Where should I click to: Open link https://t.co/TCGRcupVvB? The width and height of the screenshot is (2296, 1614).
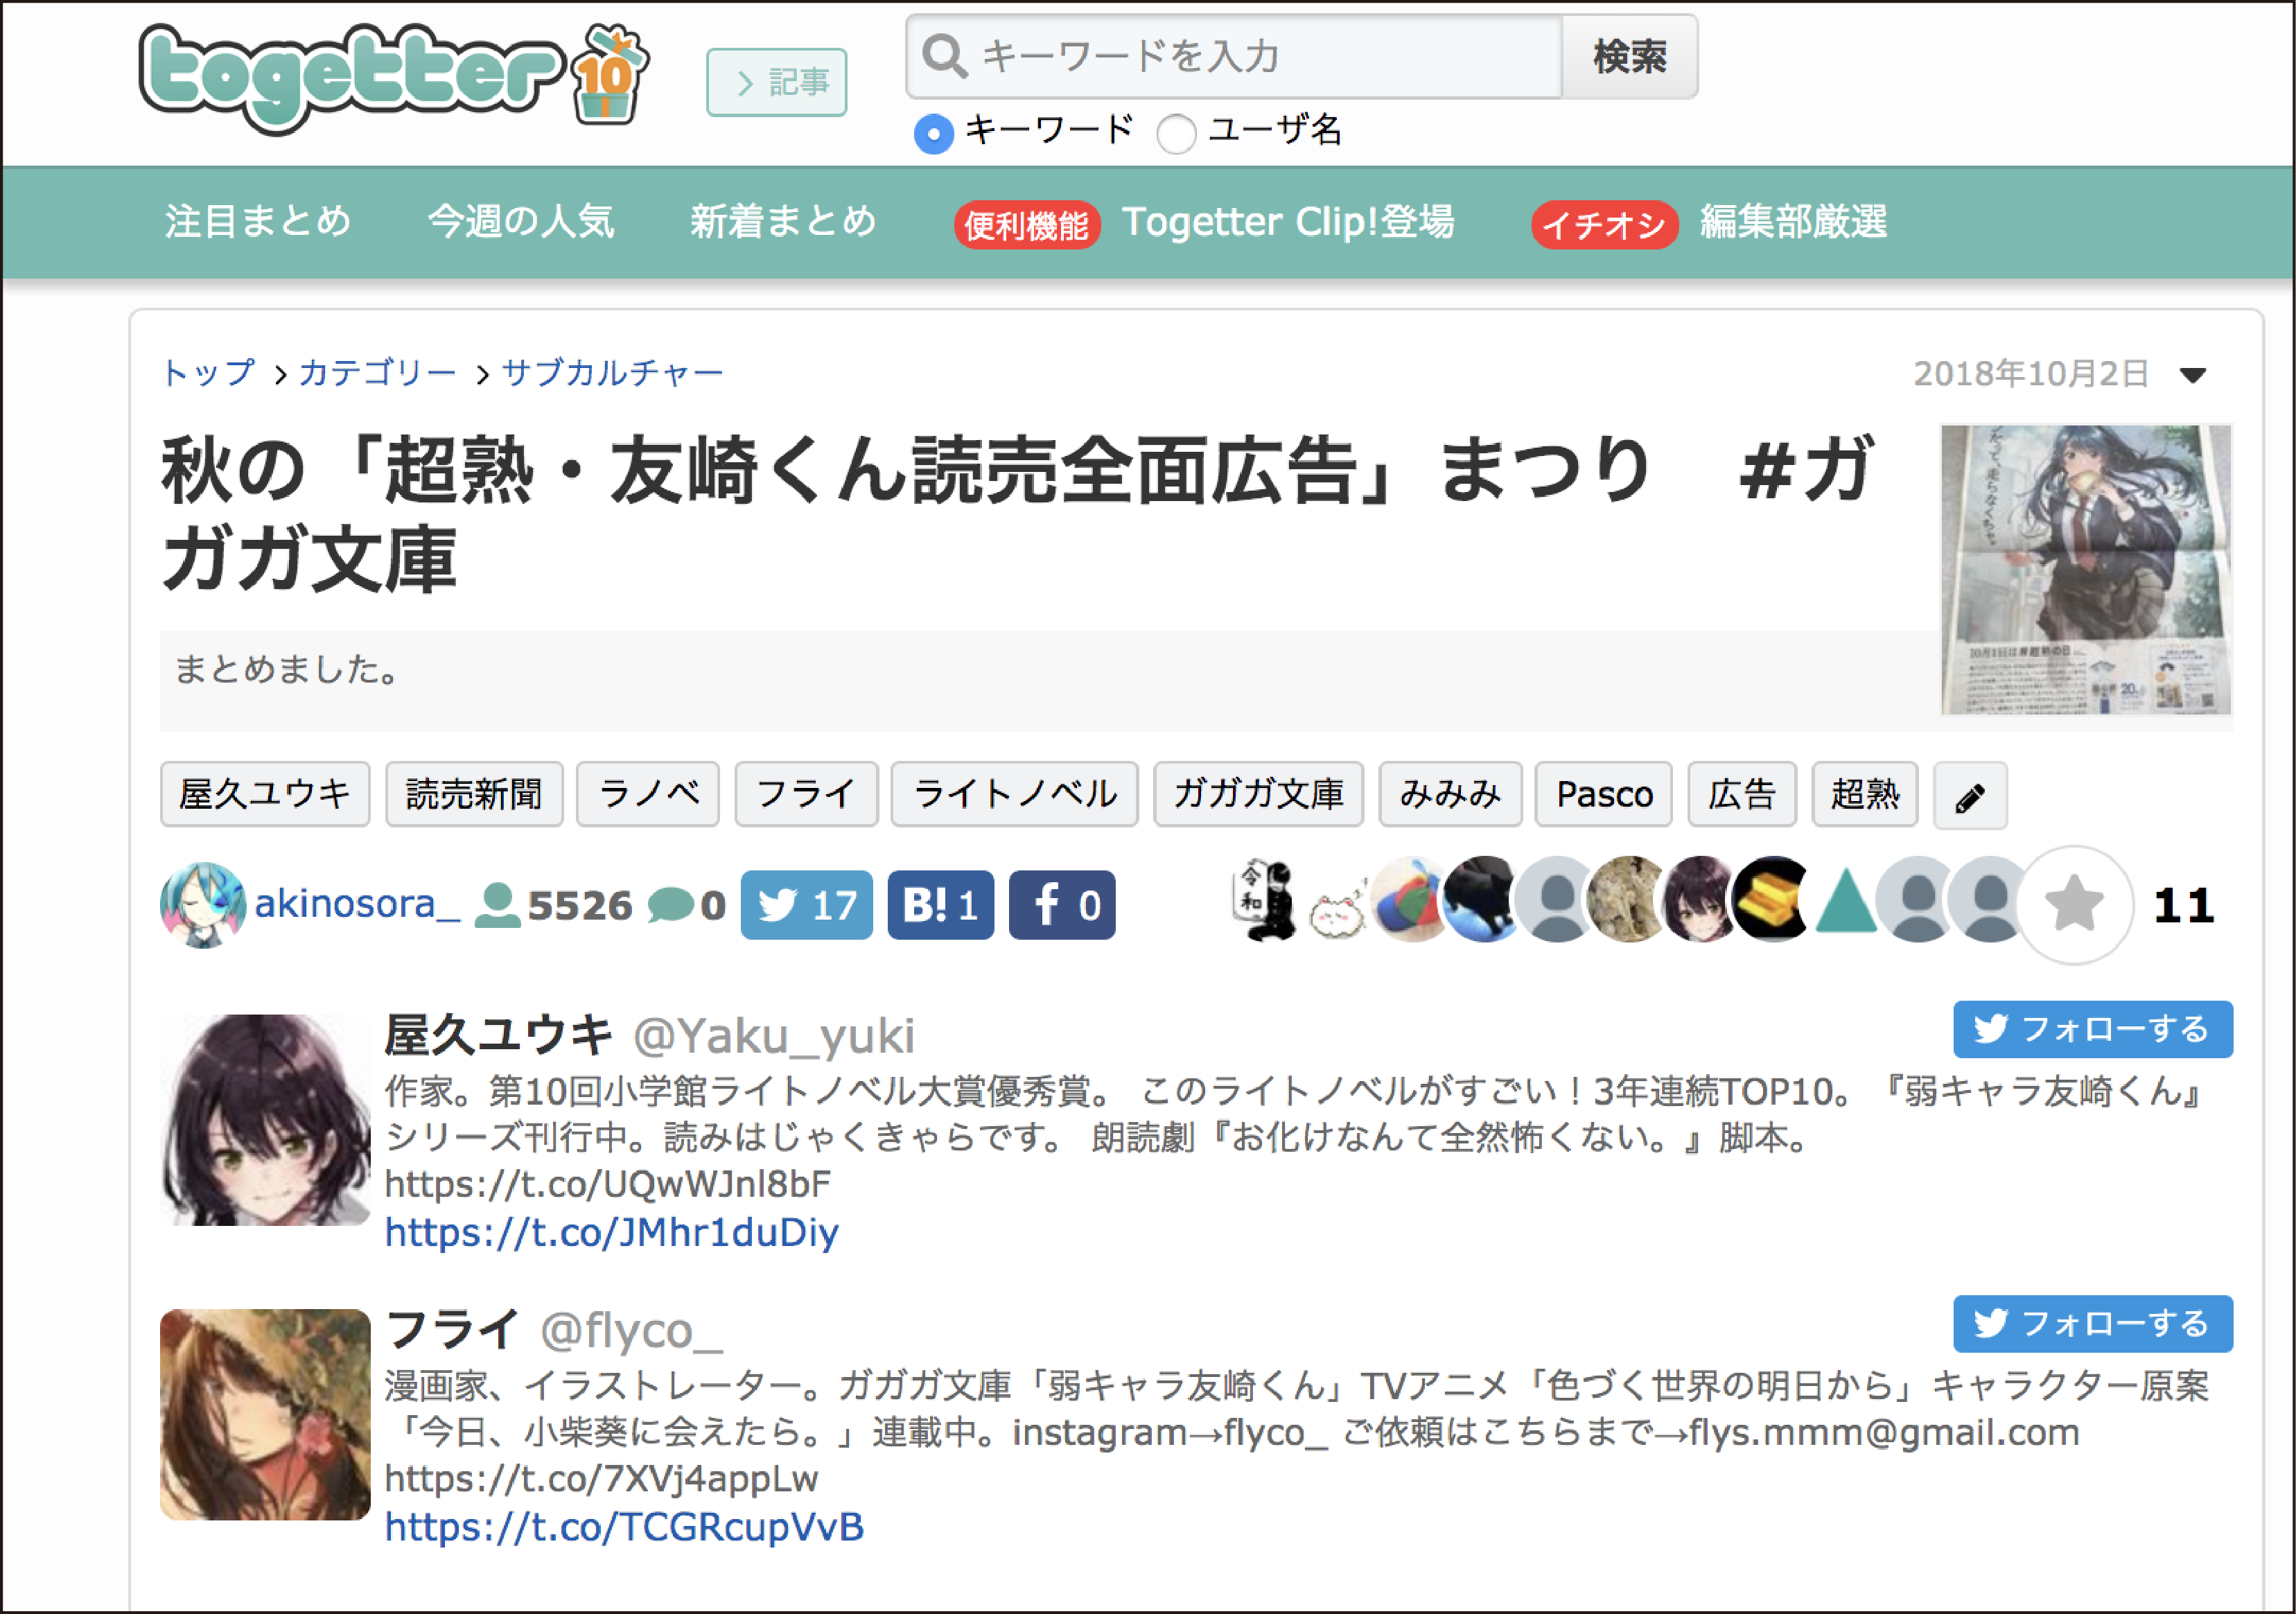tap(624, 1527)
